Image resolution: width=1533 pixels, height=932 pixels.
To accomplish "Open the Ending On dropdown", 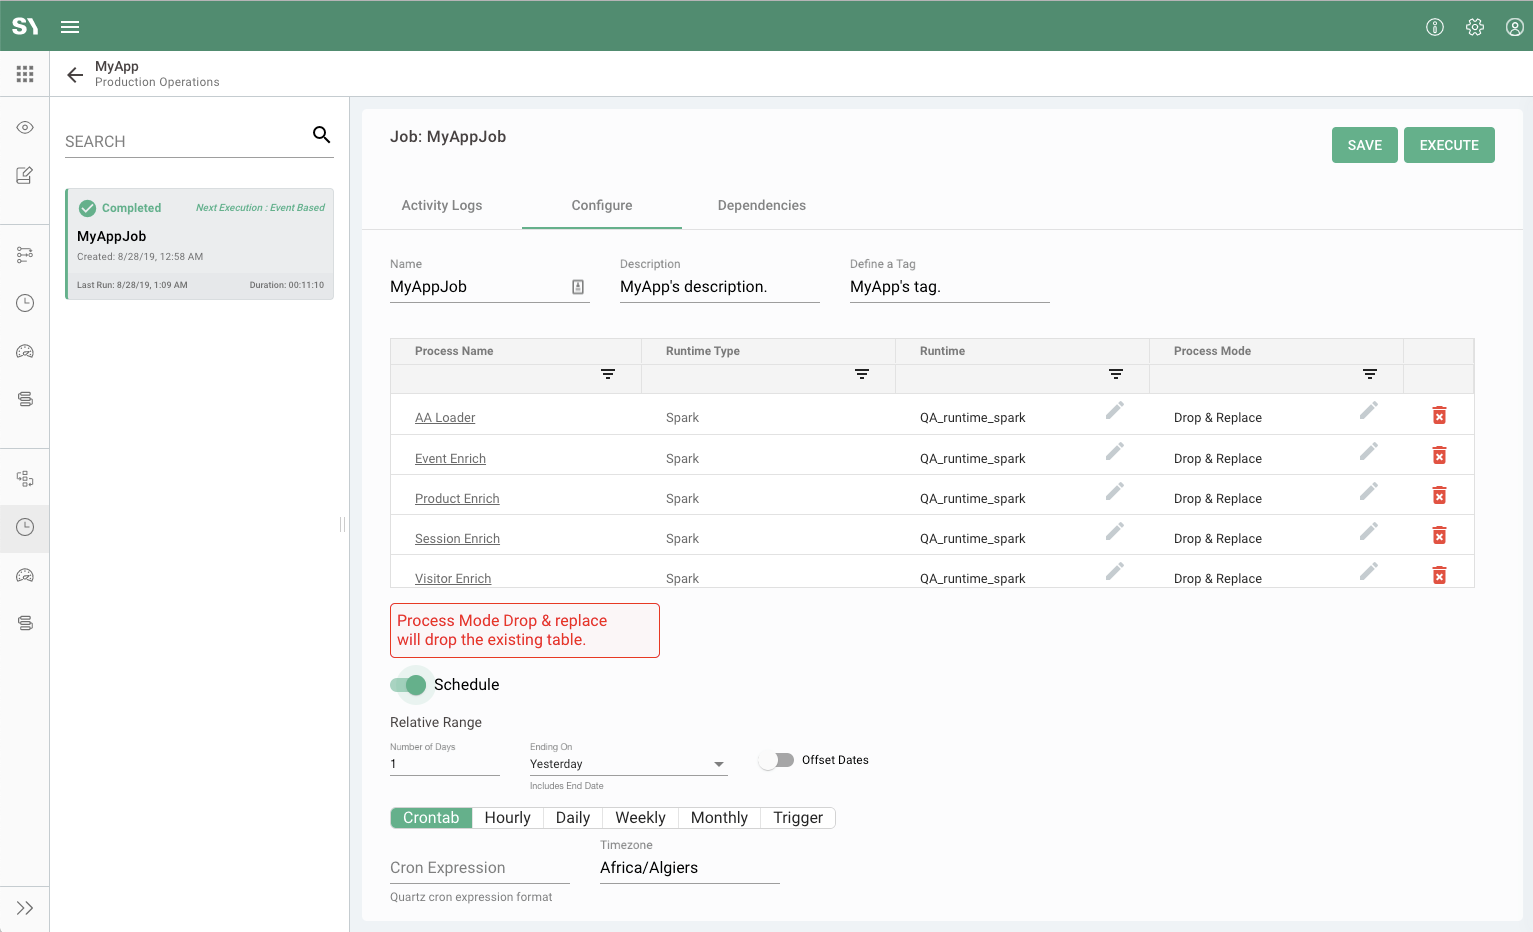I will tap(628, 764).
